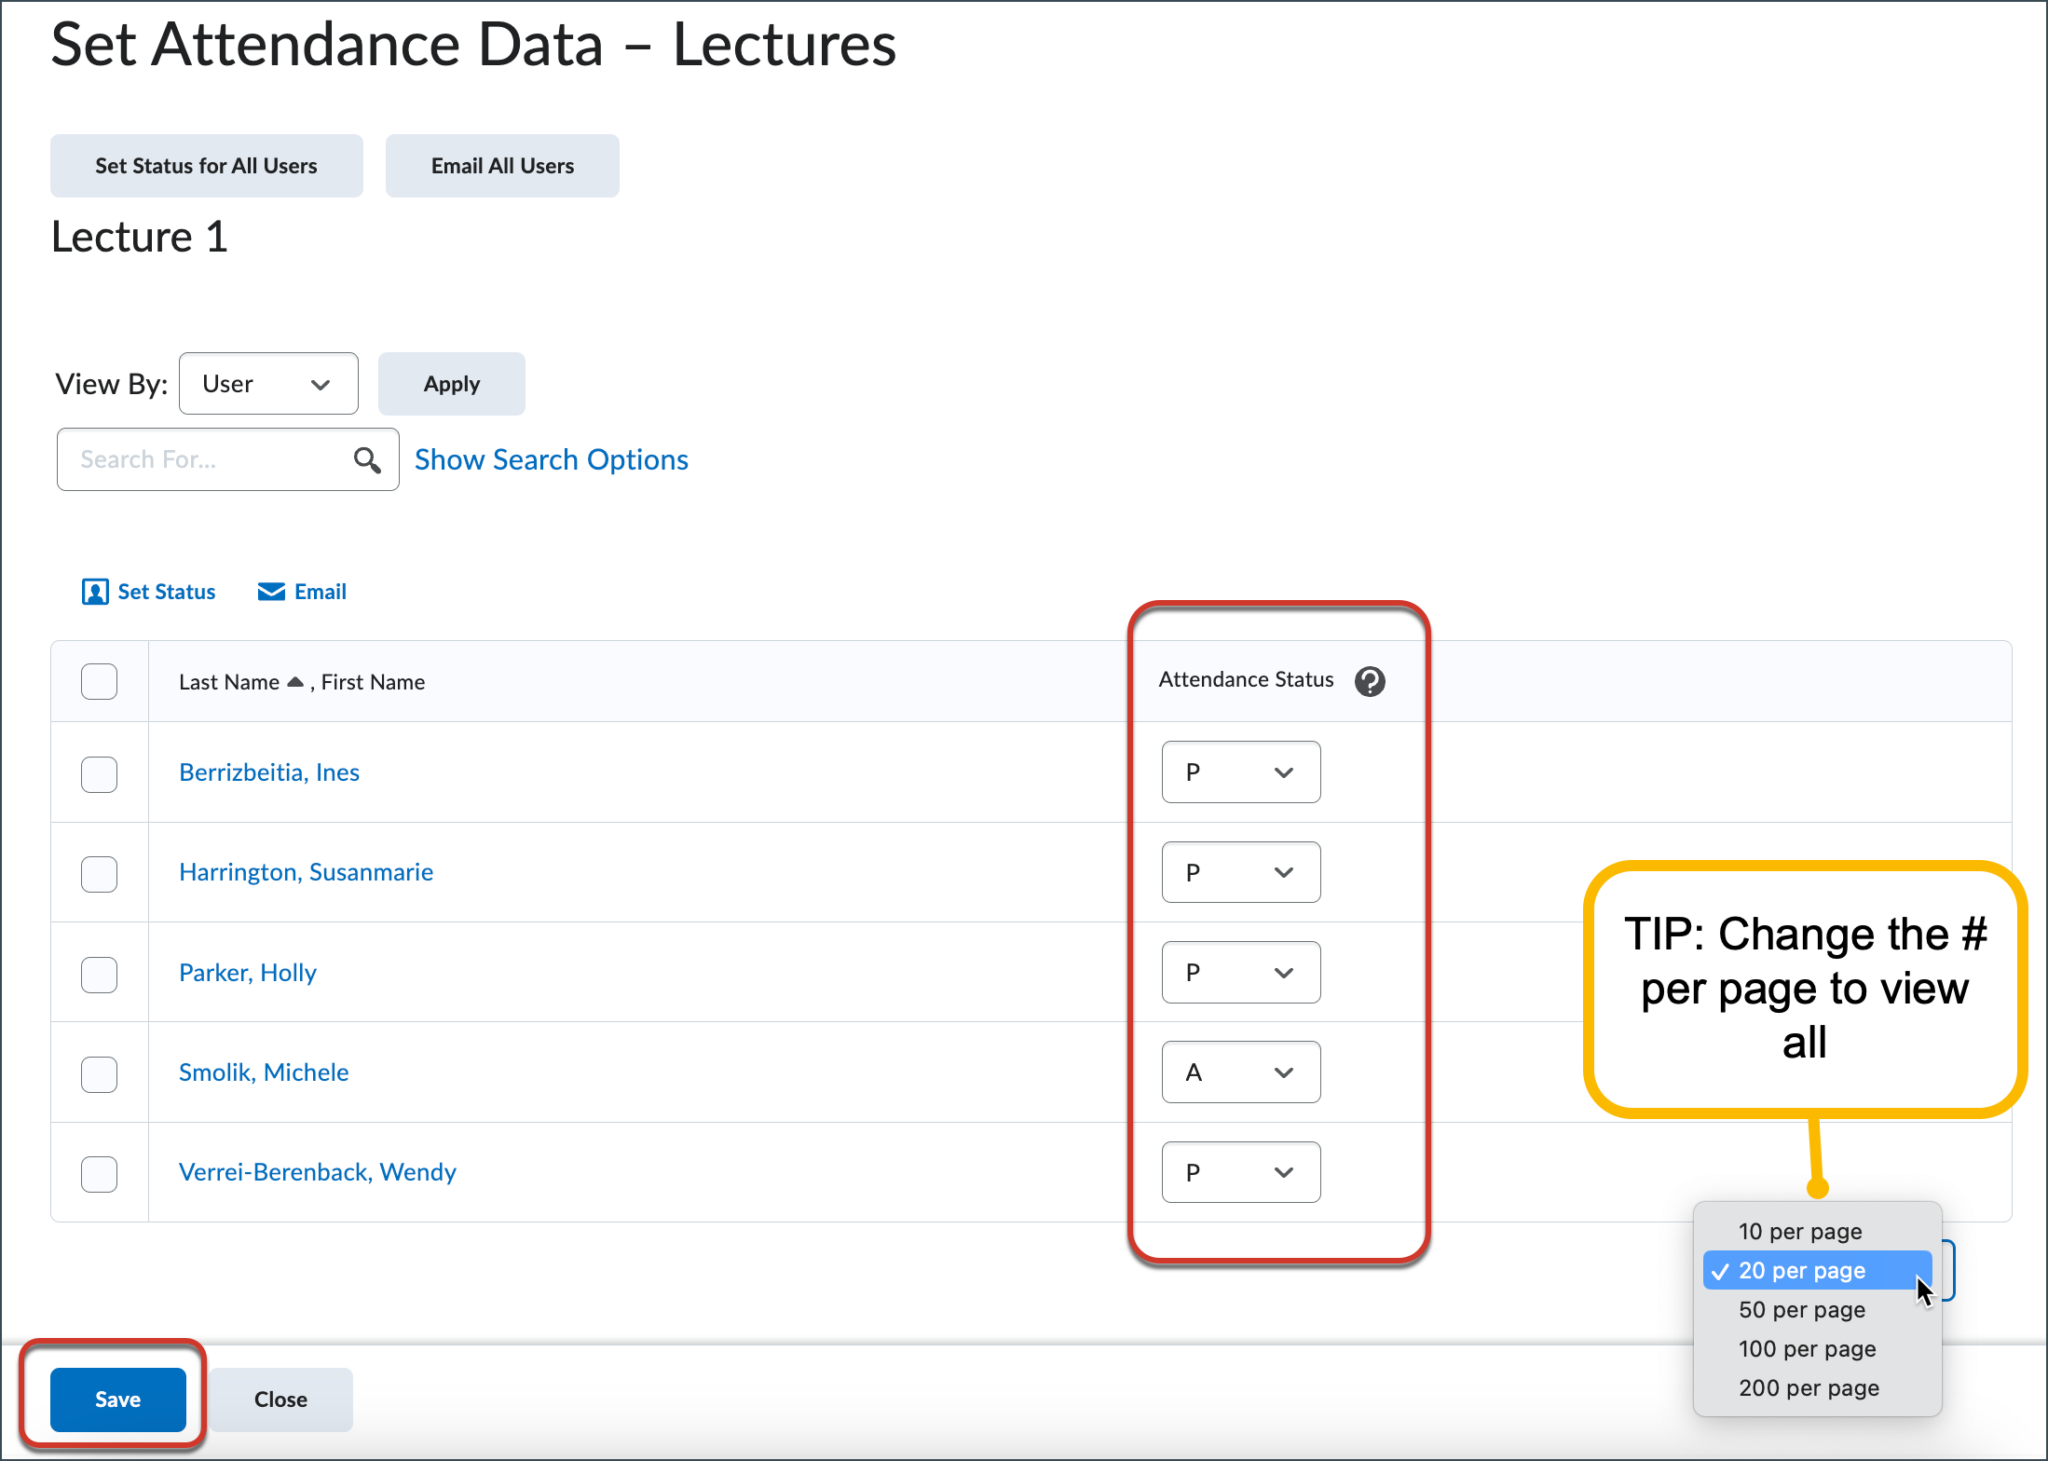Click the search magnifying glass icon
Screen dimensions: 2048x1461
coord(366,459)
